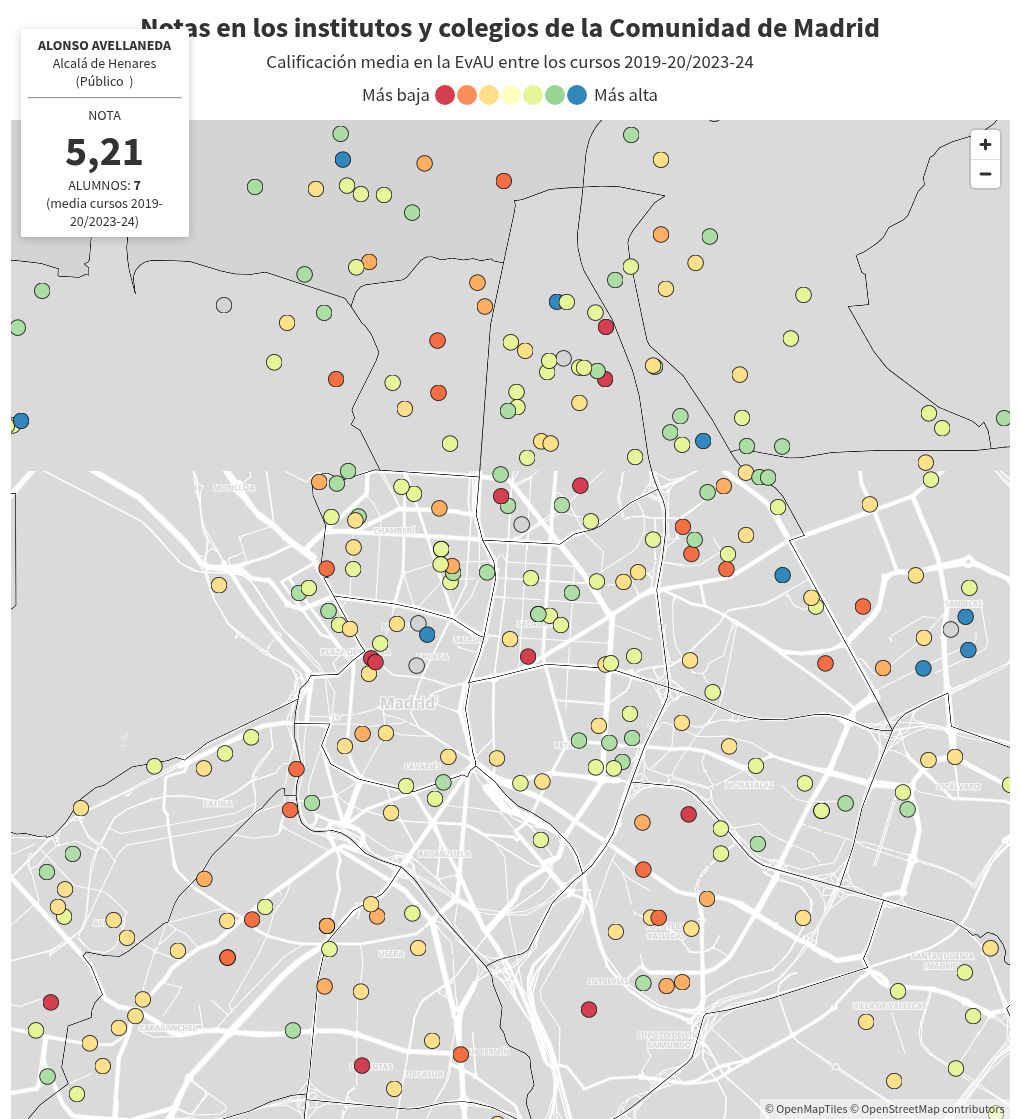Screen dimensions: 1020x1119
Task: Click the green marker right of RETIRO label
Action: (x=579, y=740)
